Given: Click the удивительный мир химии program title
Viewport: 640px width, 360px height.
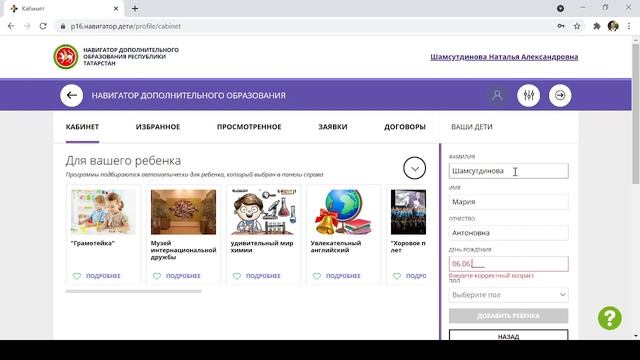Looking at the screenshot, I should coord(262,247).
